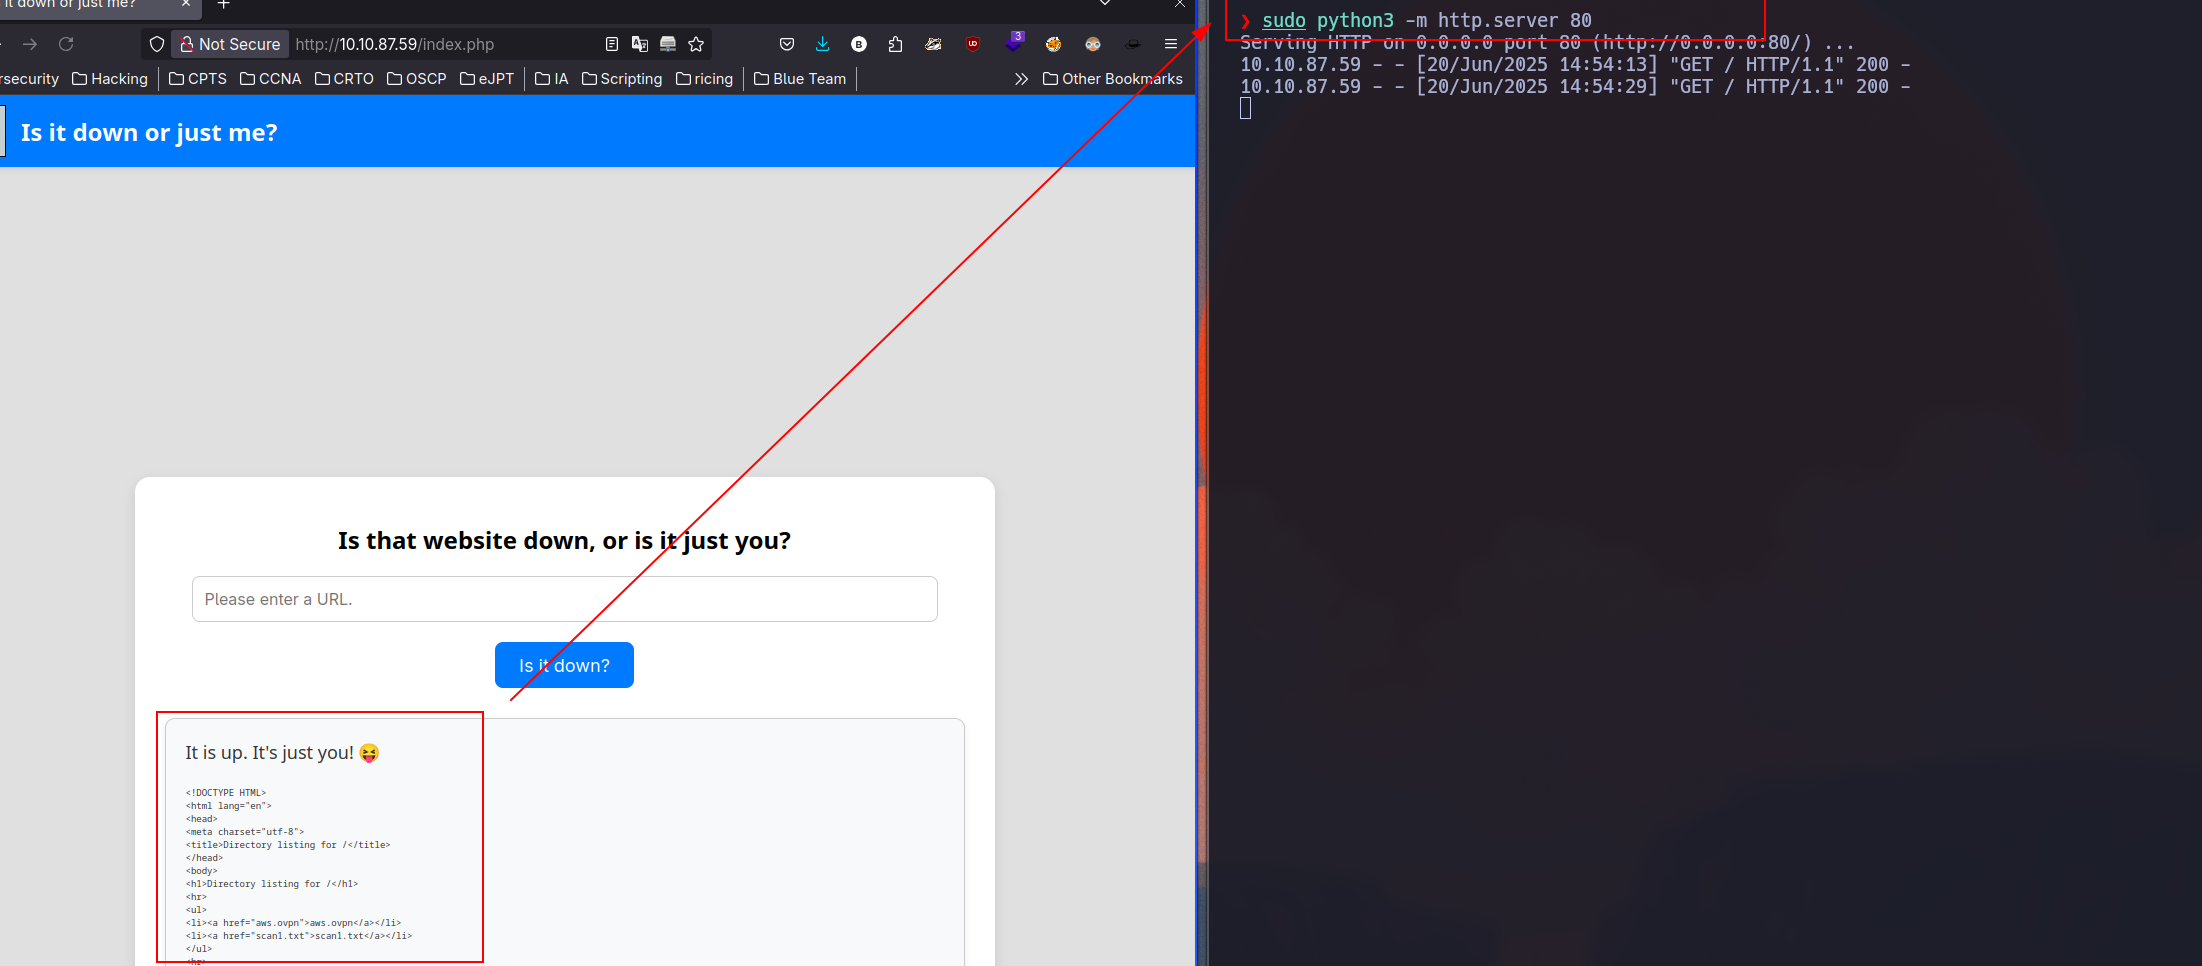Open the IA bookmarks folder
2202x966 pixels.
pyautogui.click(x=552, y=79)
